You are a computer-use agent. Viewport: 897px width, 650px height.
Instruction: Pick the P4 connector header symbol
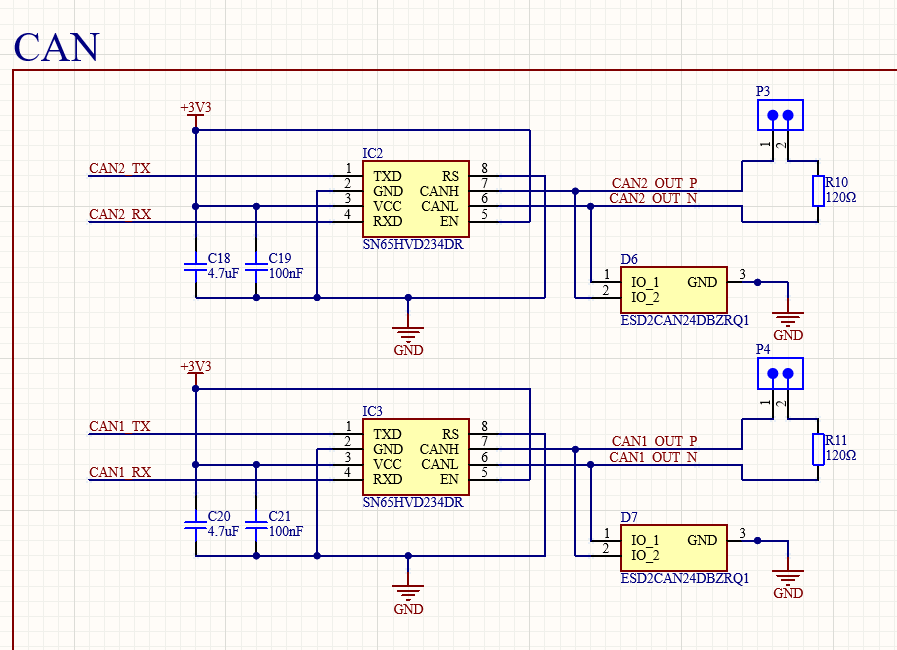pyautogui.click(x=779, y=375)
